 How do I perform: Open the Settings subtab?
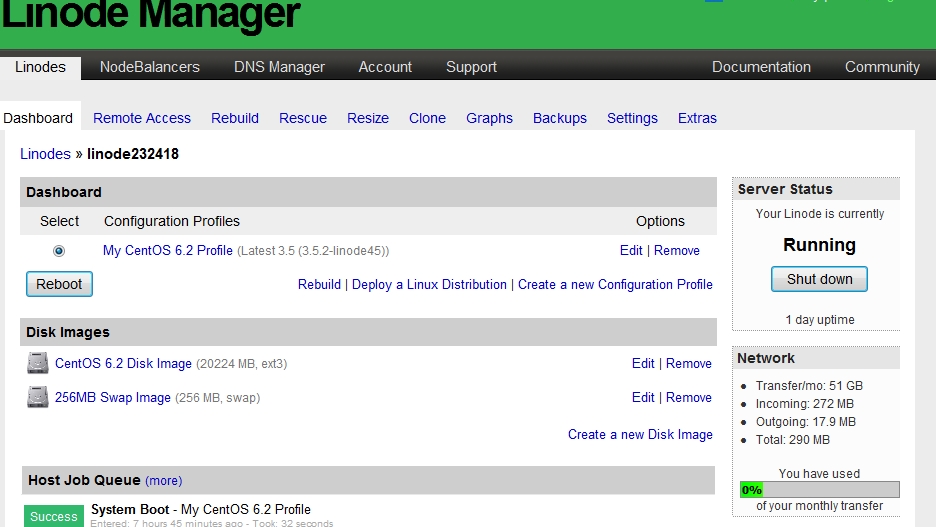click(632, 118)
